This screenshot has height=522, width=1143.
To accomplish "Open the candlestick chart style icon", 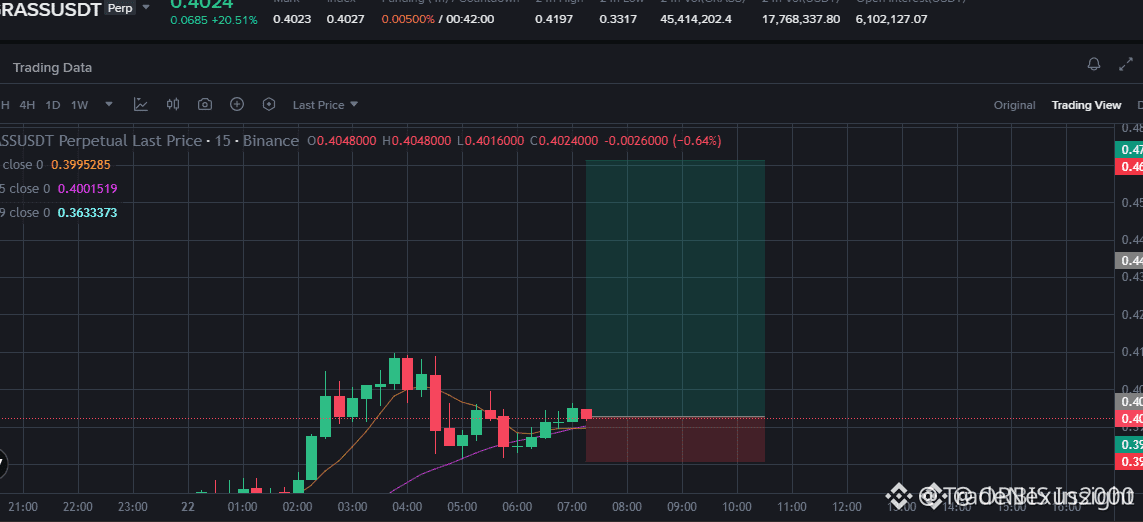I will click(x=173, y=104).
